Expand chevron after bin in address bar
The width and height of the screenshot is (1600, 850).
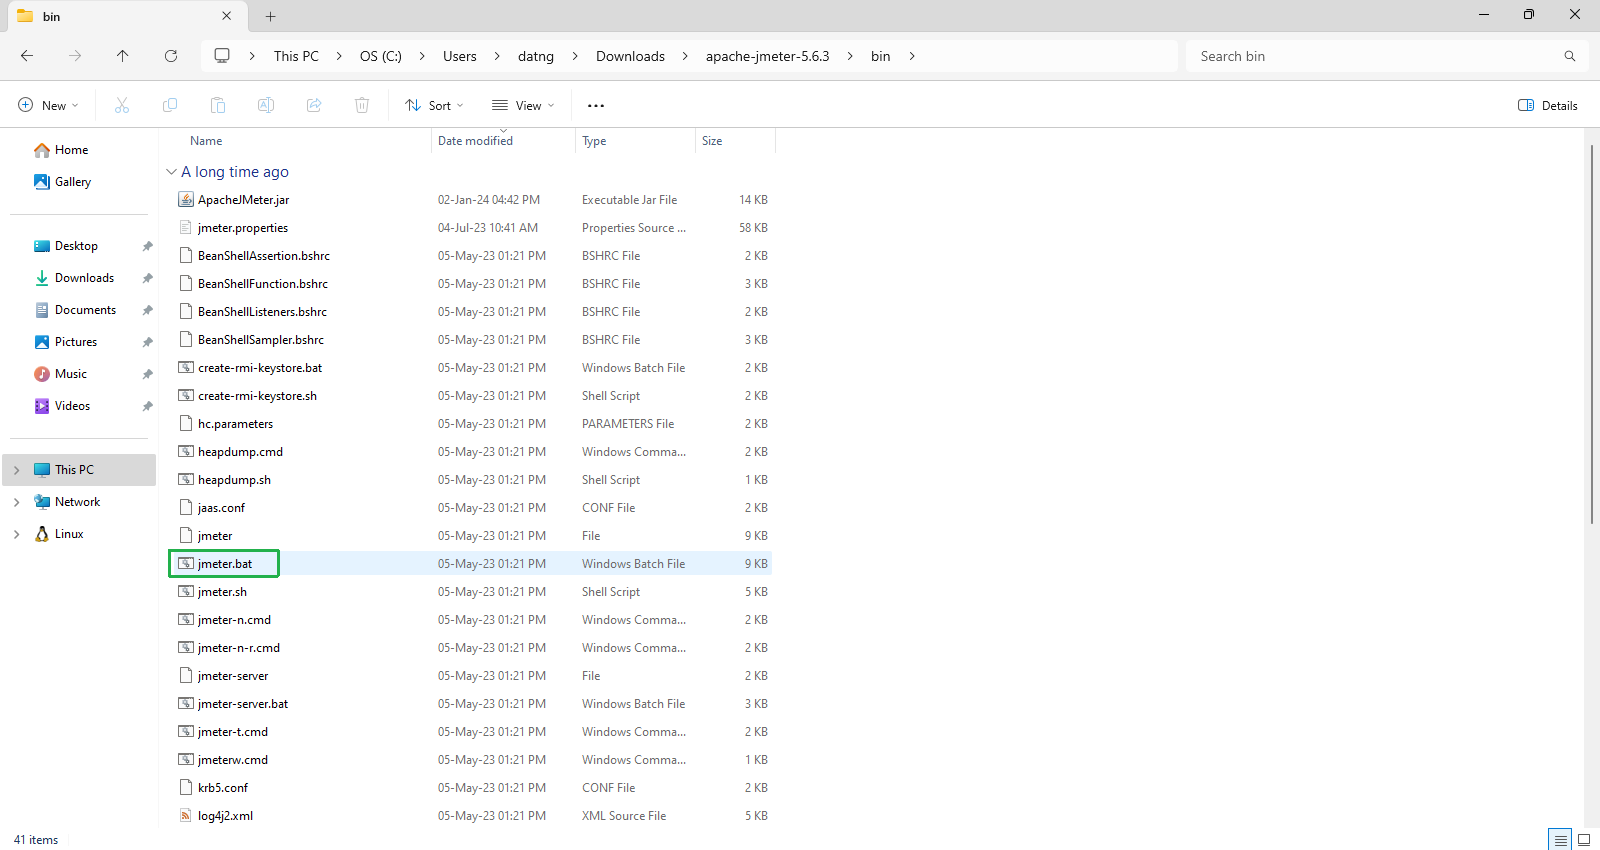click(912, 56)
